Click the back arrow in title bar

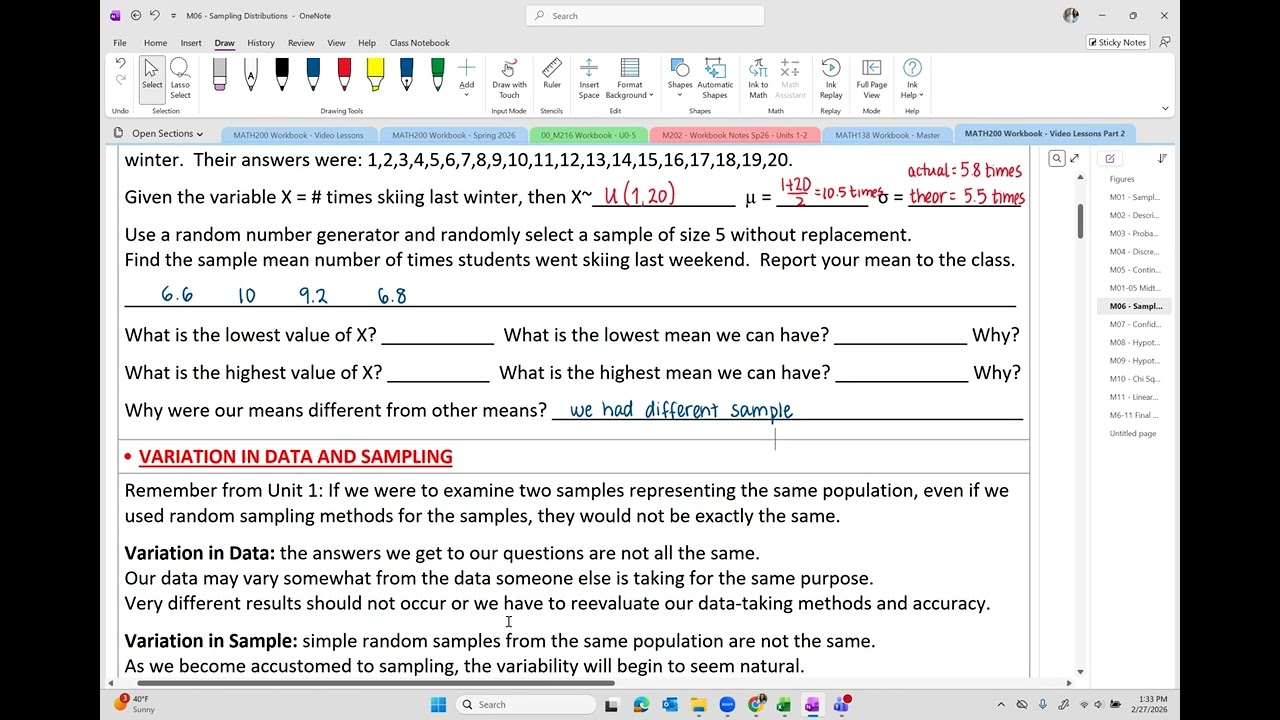(x=136, y=16)
